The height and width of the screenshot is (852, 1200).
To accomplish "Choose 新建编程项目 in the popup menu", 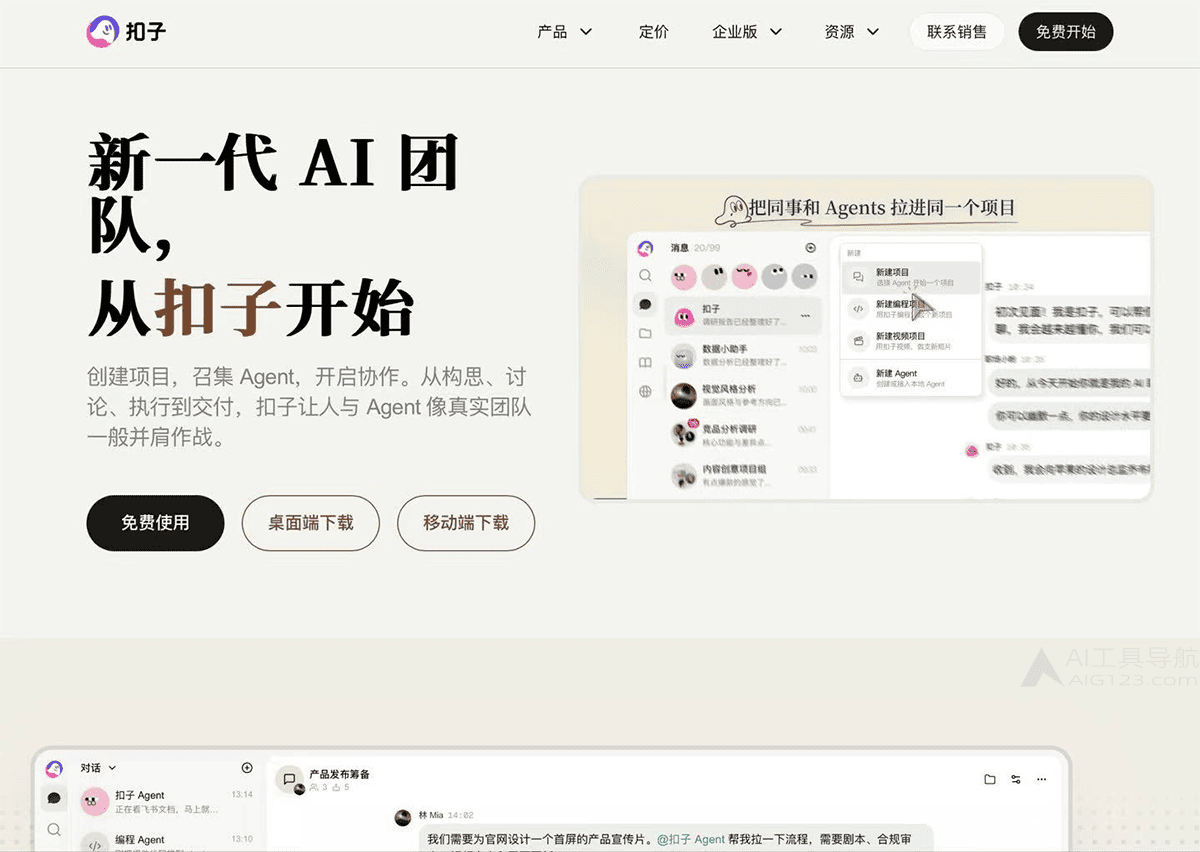I will (x=910, y=309).
